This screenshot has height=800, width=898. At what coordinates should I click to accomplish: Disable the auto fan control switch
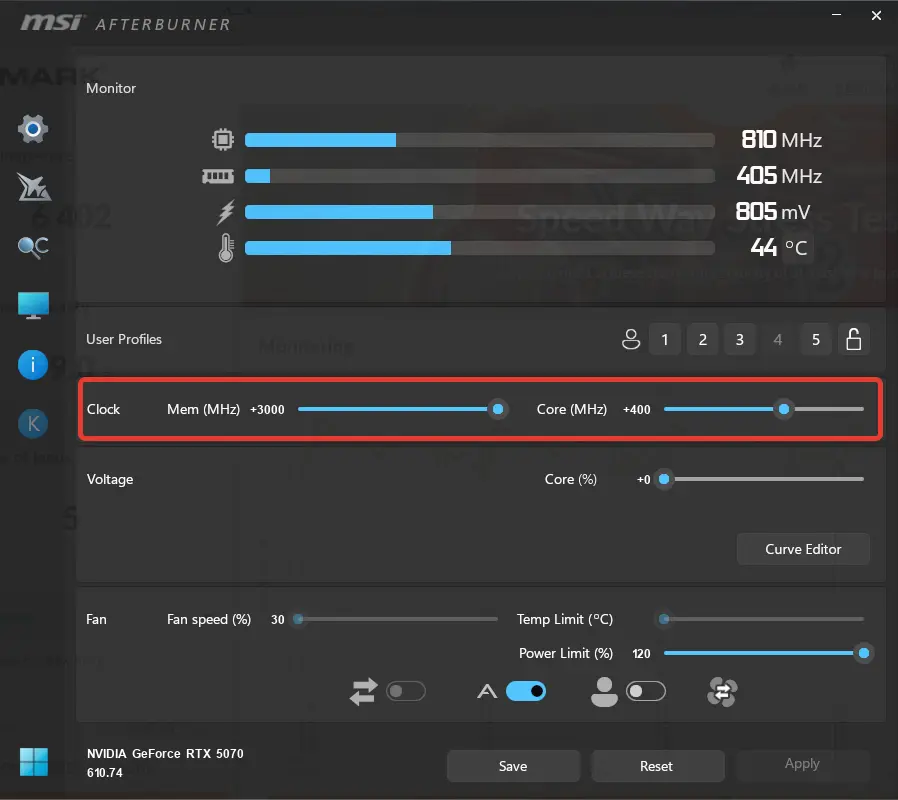click(526, 691)
